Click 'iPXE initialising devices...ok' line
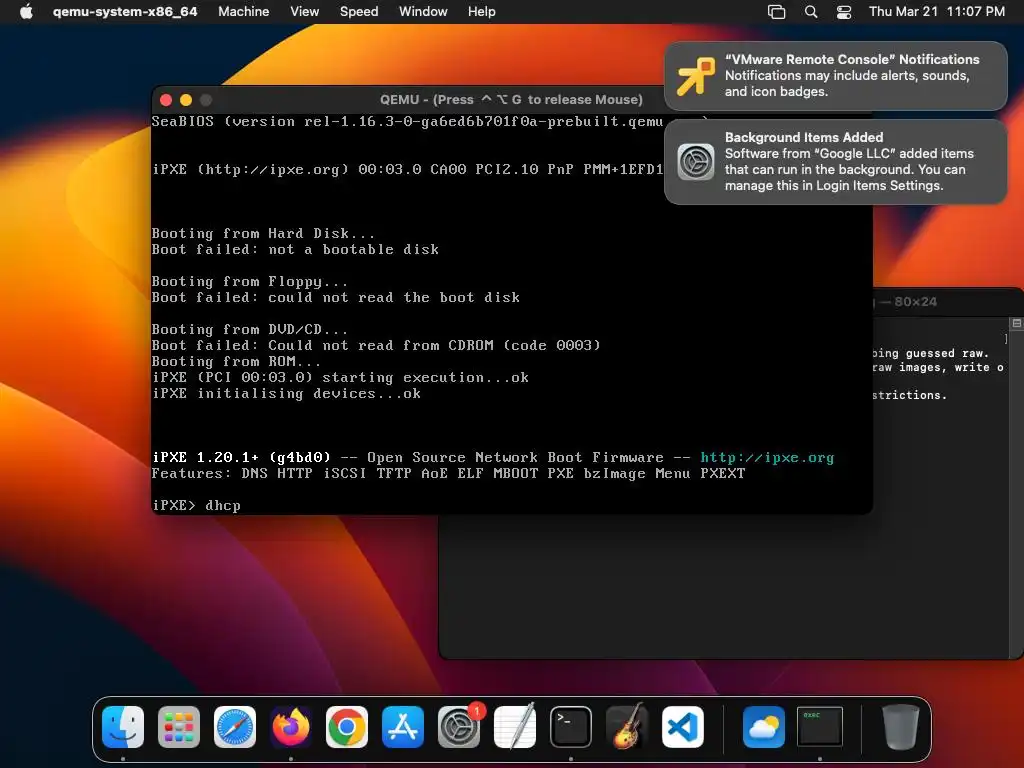 (286, 393)
